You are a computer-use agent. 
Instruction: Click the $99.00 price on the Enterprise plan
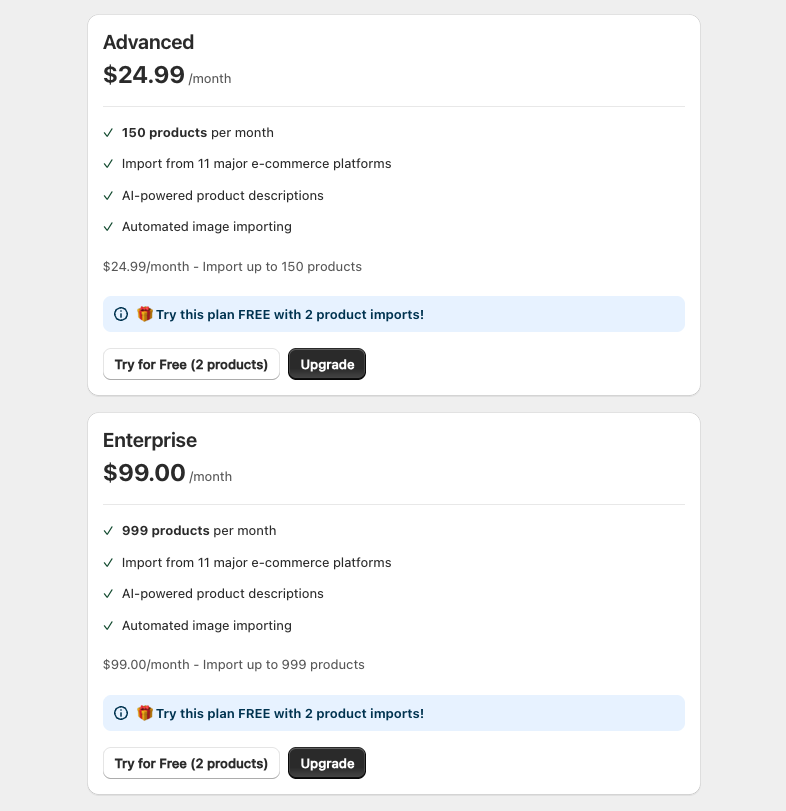[143, 472]
